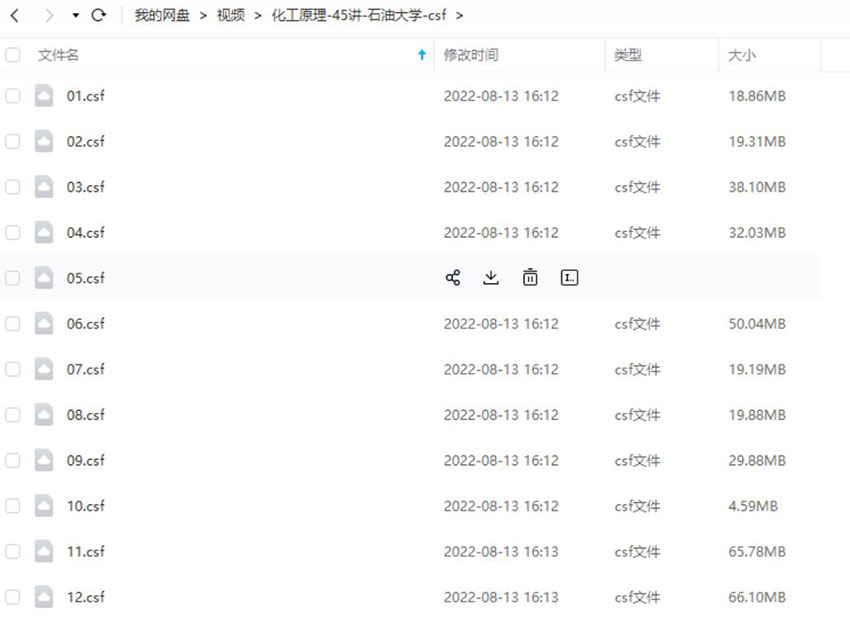Check the box for 11.csf
Screen dimensions: 850x618
point(12,551)
